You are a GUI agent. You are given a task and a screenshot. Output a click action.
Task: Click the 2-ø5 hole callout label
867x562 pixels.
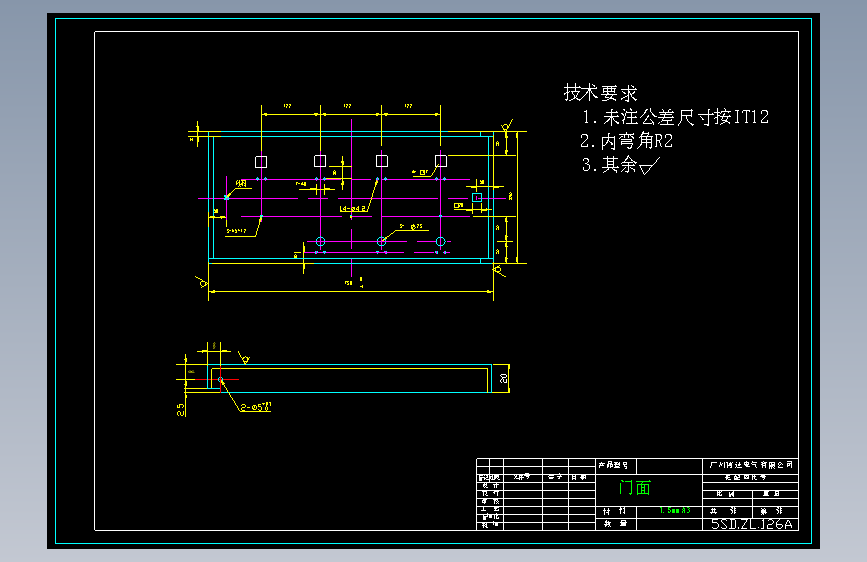(x=255, y=407)
